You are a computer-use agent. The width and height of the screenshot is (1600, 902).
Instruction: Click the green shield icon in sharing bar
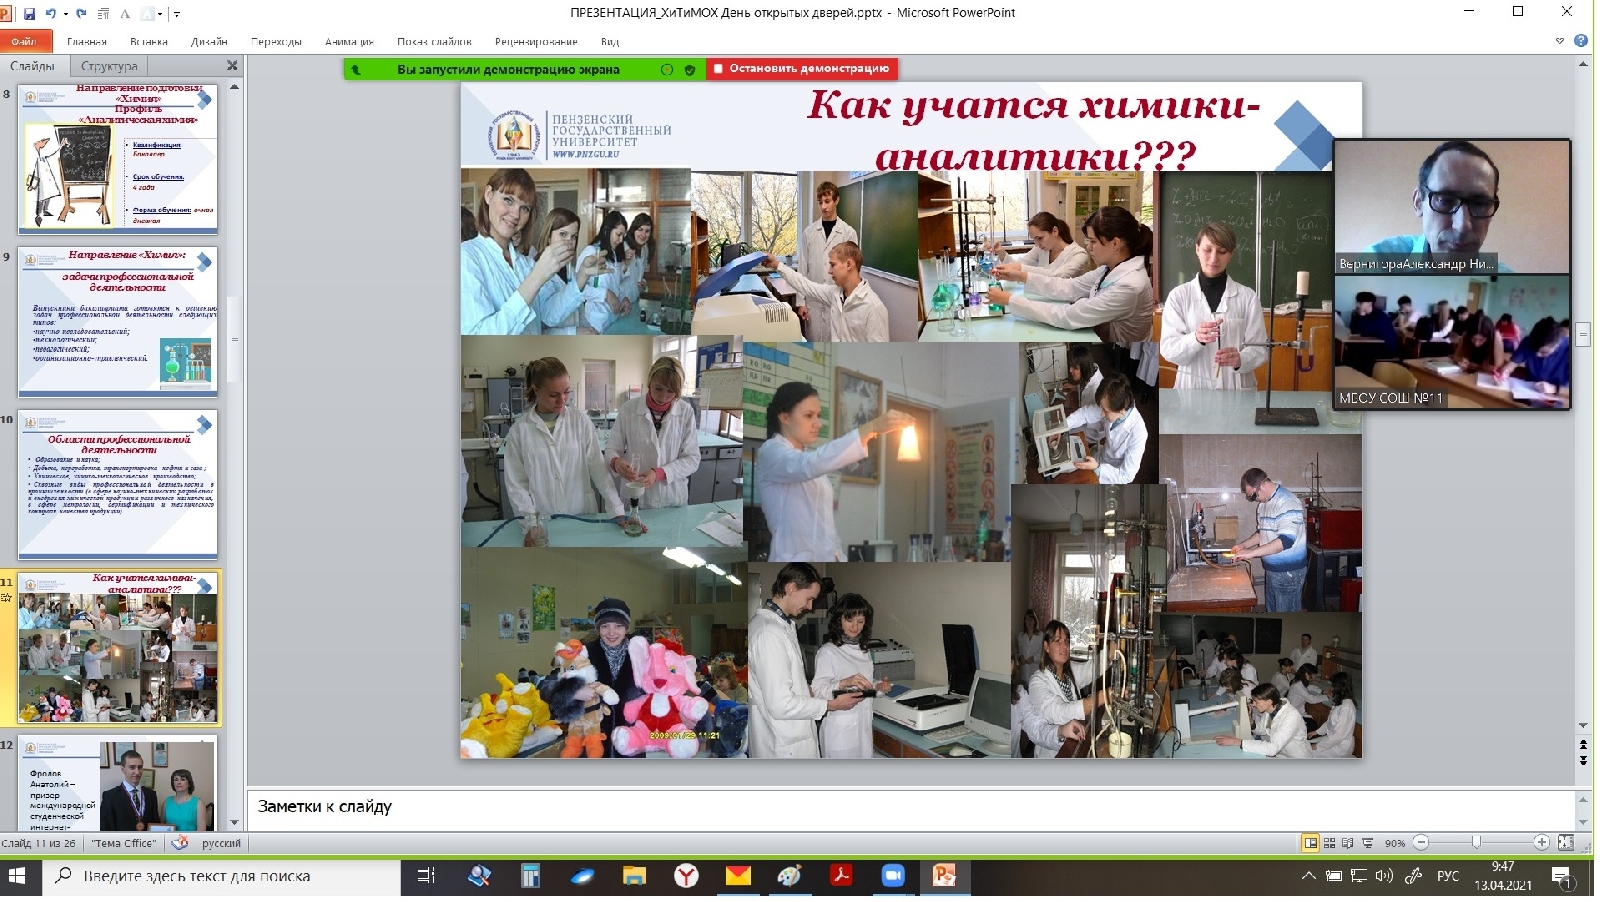(690, 70)
